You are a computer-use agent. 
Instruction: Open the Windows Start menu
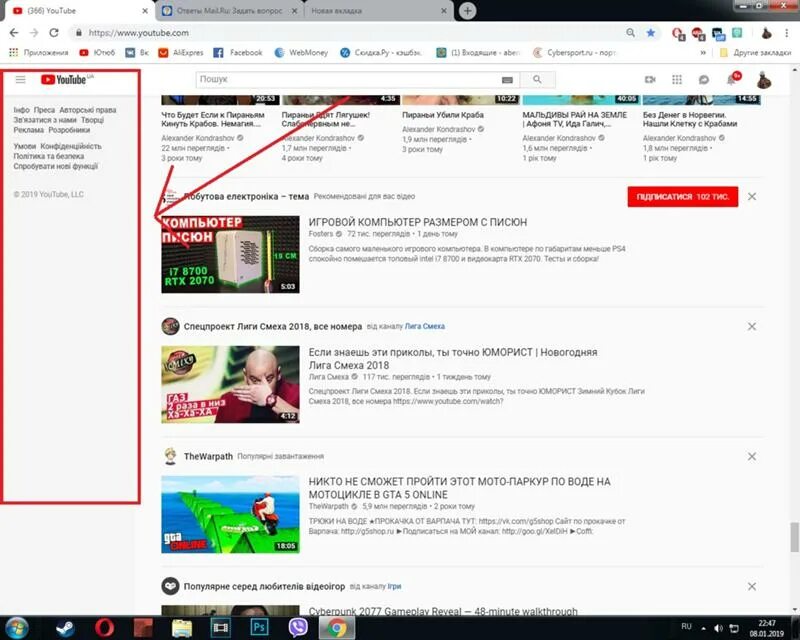(x=17, y=628)
